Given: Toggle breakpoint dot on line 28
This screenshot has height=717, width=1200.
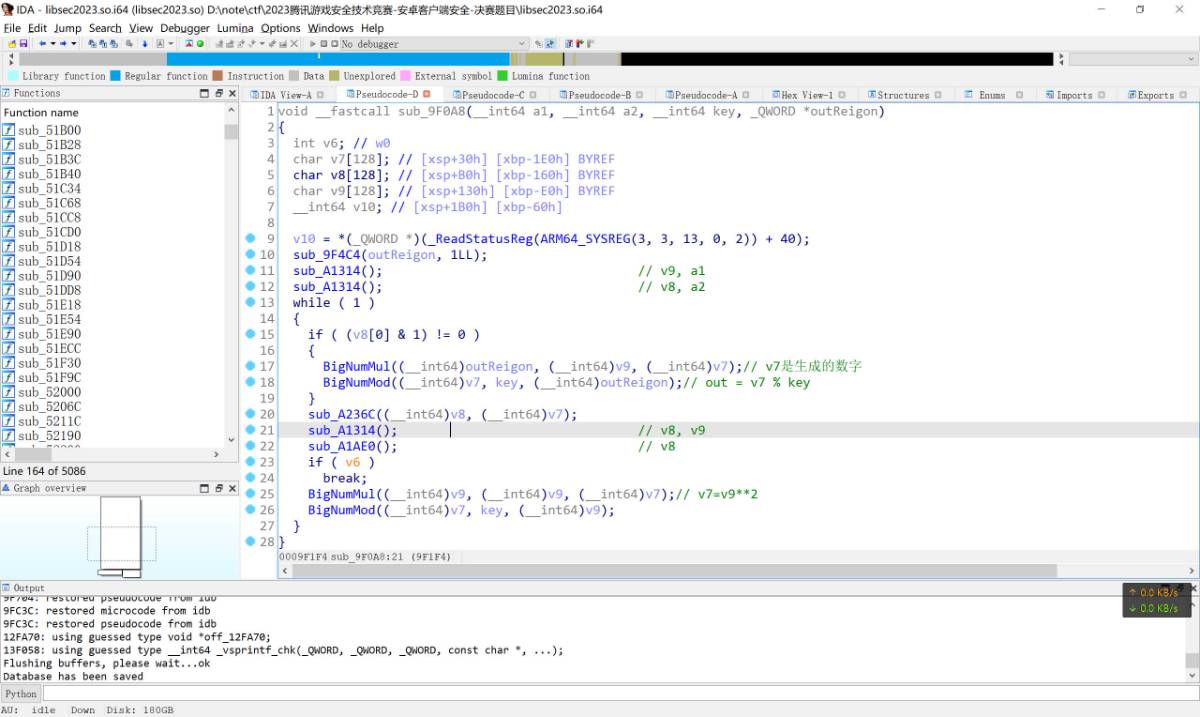Looking at the screenshot, I should (250, 542).
